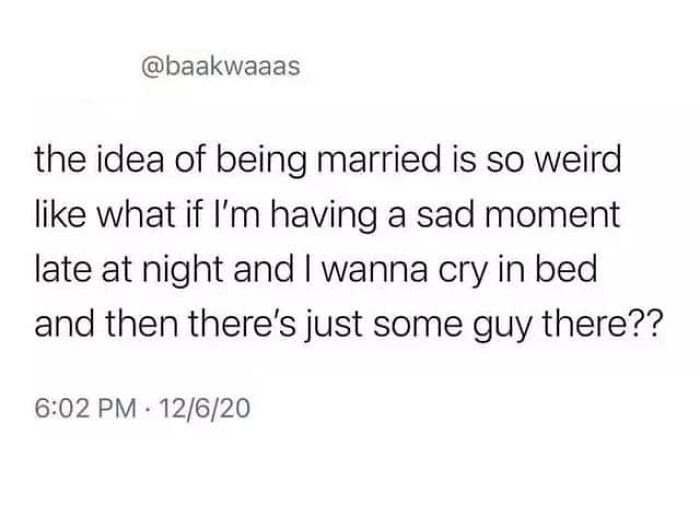Select the line 'late at night and I wanna cry in bed'

[316, 271]
